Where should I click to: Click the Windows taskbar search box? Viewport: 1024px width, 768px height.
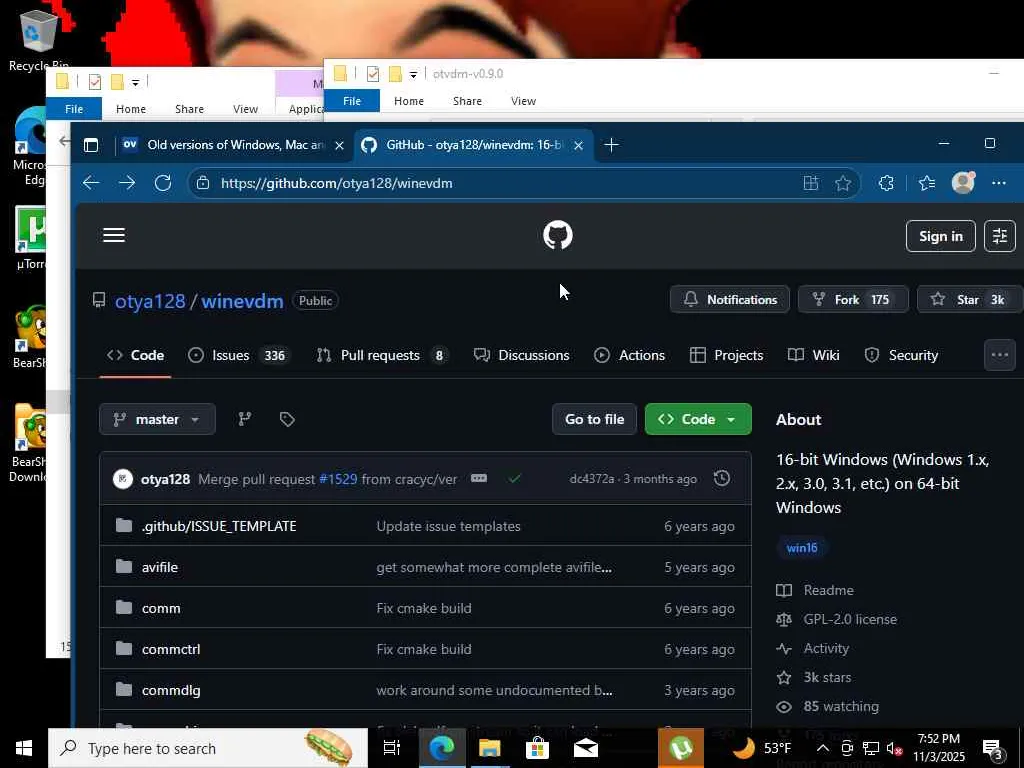point(208,748)
